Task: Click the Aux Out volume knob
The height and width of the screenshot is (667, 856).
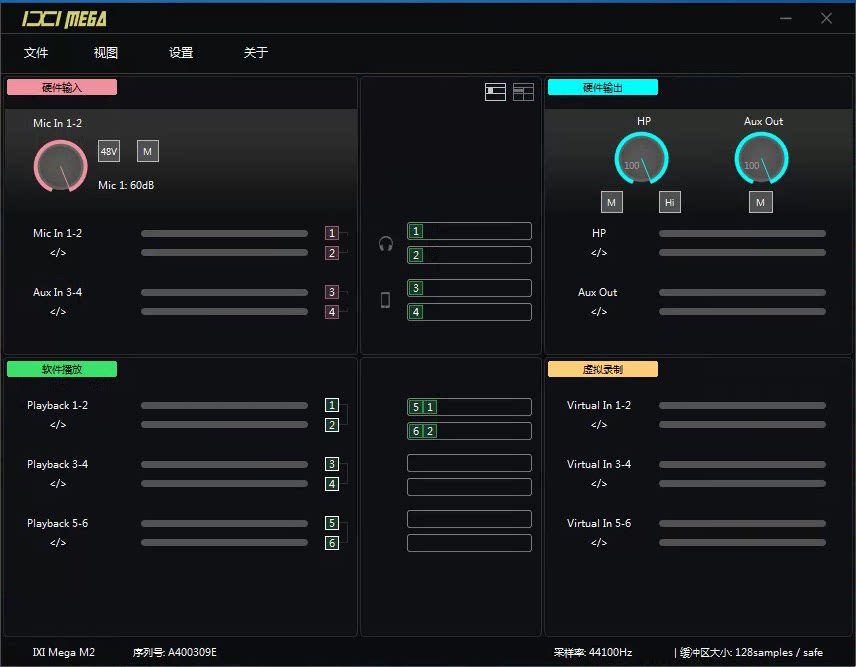Action: point(762,158)
